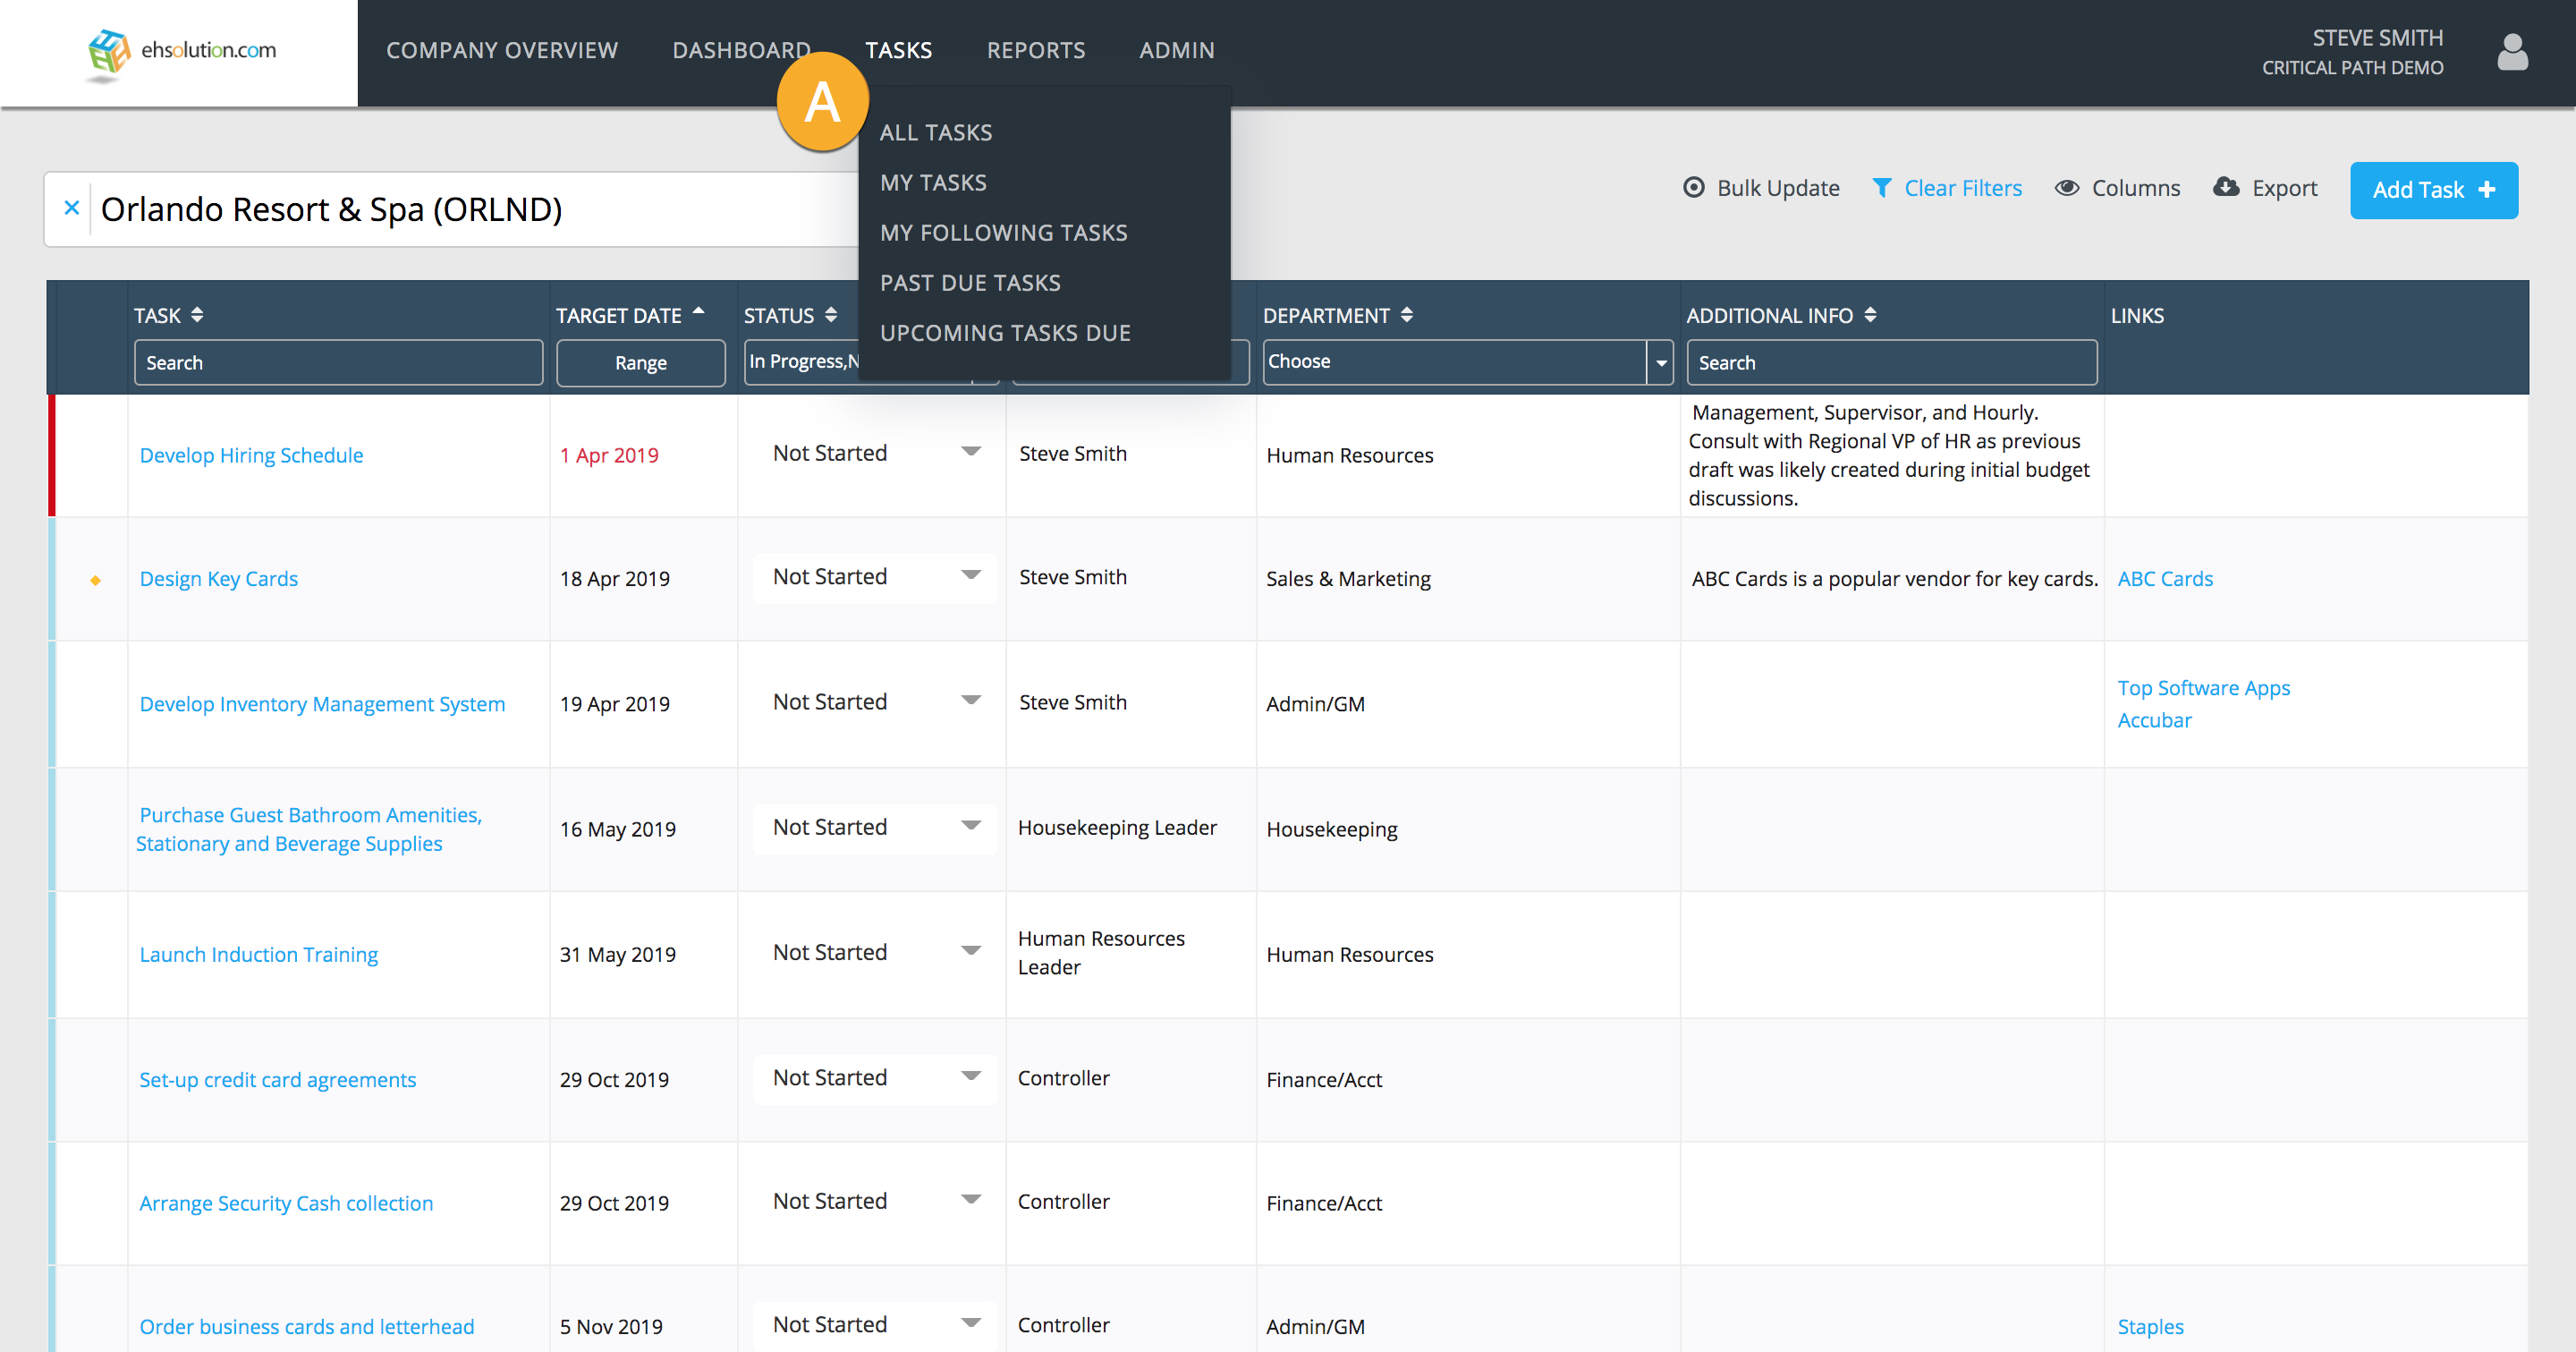Focus the Additional Info search field

[x=1891, y=362]
